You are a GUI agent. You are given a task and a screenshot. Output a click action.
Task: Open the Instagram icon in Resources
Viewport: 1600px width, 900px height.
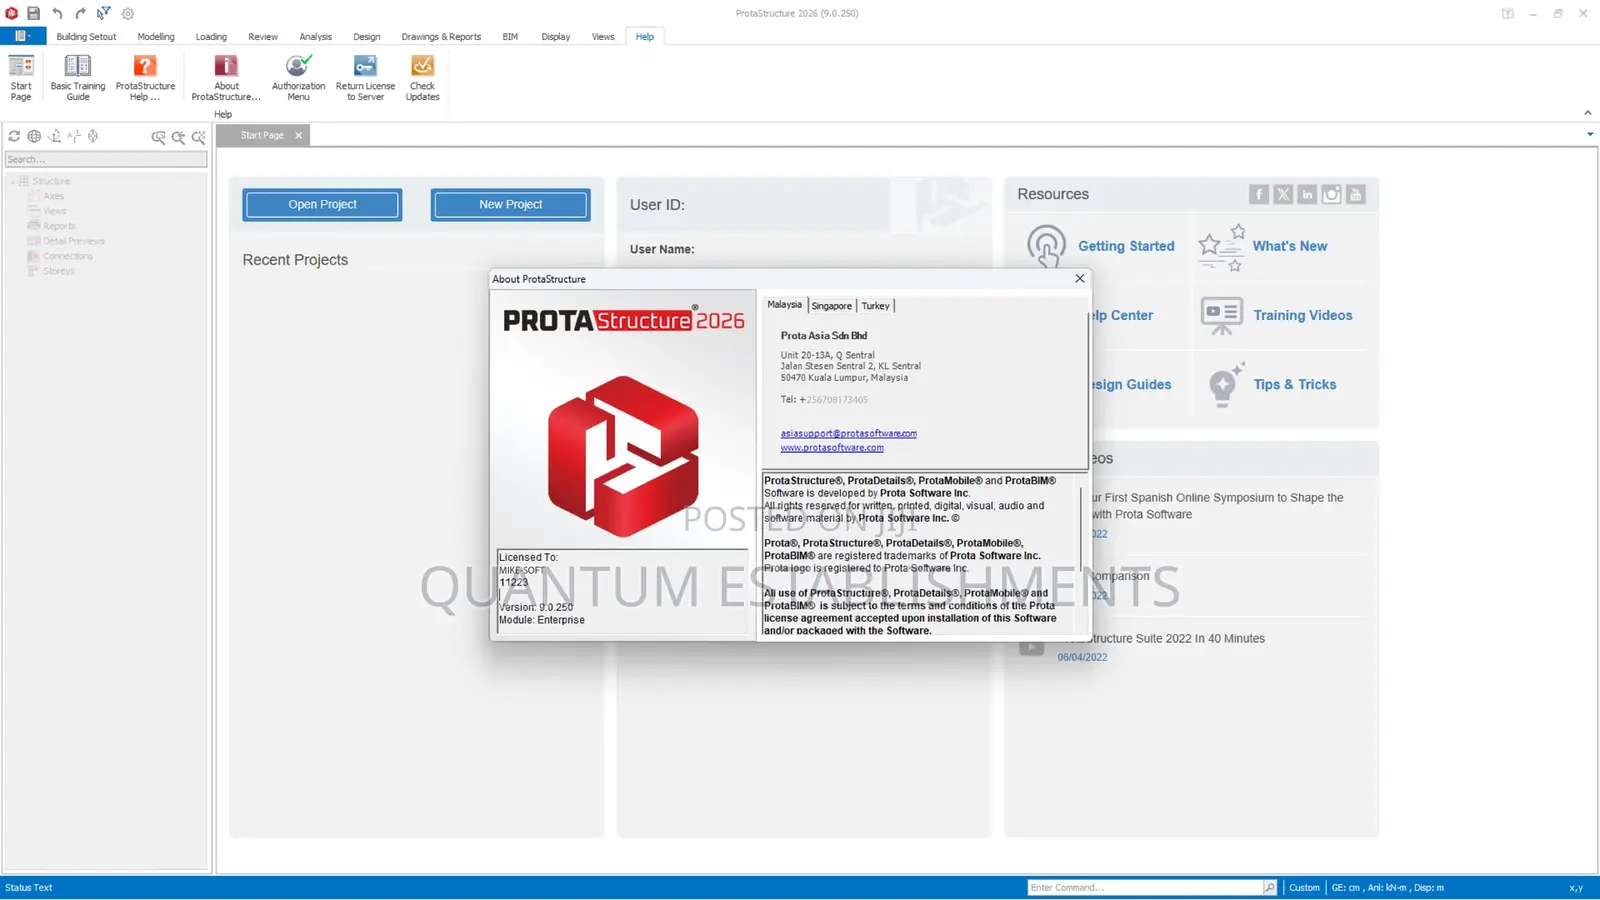(x=1331, y=194)
